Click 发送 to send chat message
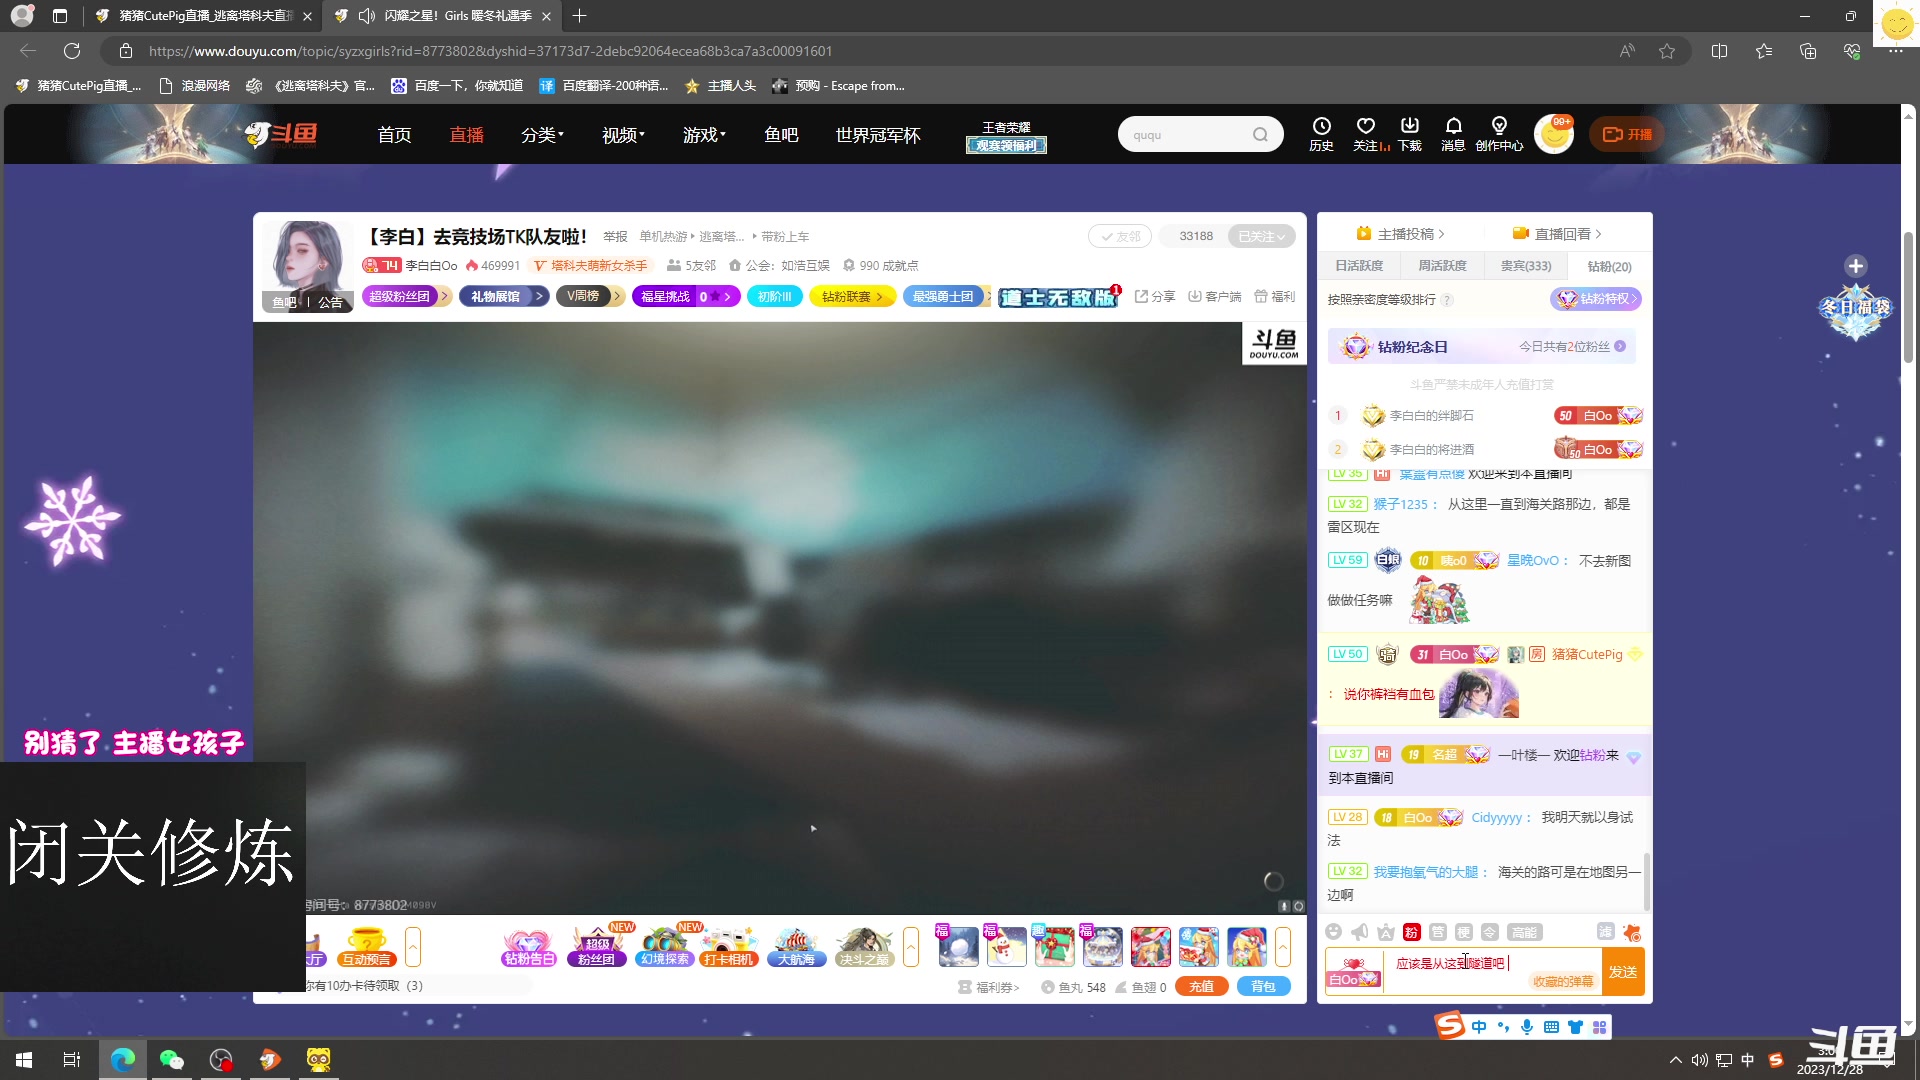The height and width of the screenshot is (1080, 1920). (x=1623, y=972)
